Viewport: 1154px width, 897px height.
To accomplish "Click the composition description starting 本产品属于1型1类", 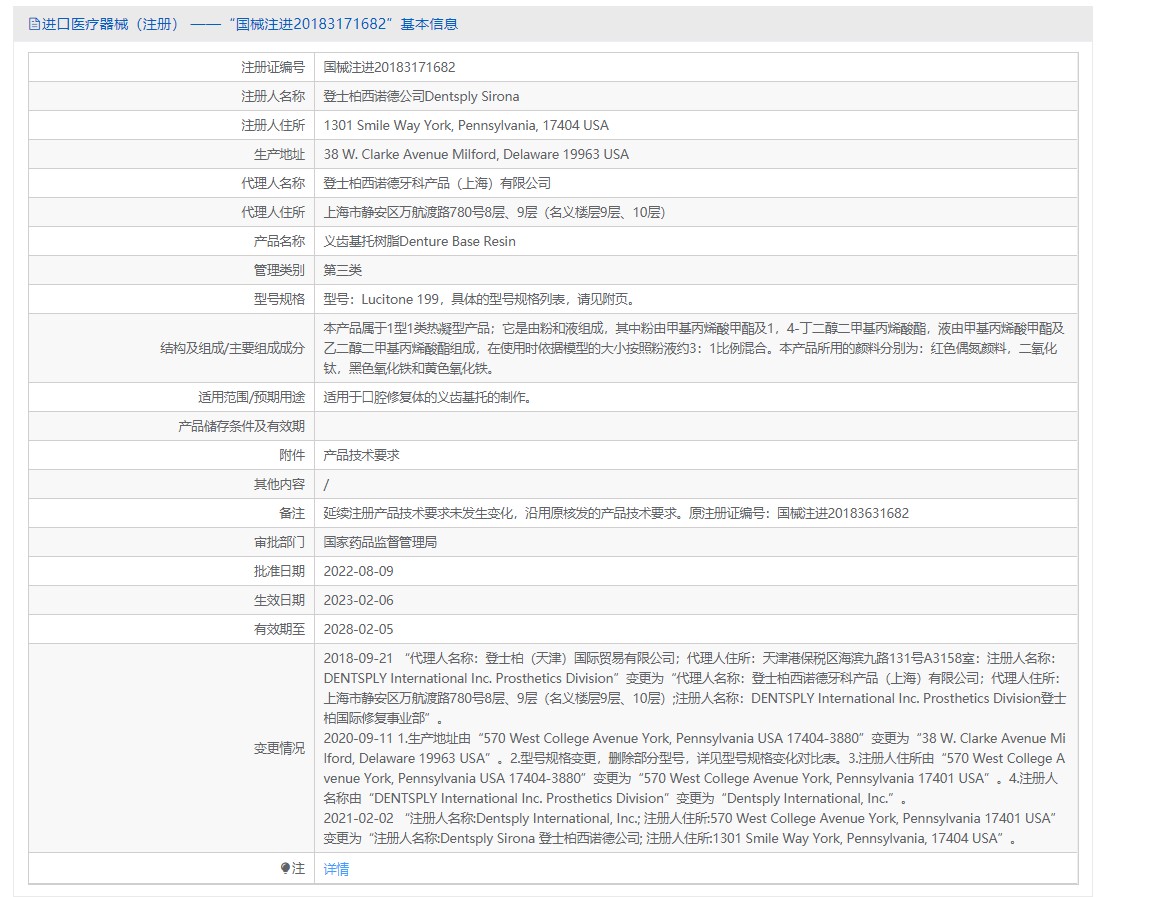I will tap(694, 348).
